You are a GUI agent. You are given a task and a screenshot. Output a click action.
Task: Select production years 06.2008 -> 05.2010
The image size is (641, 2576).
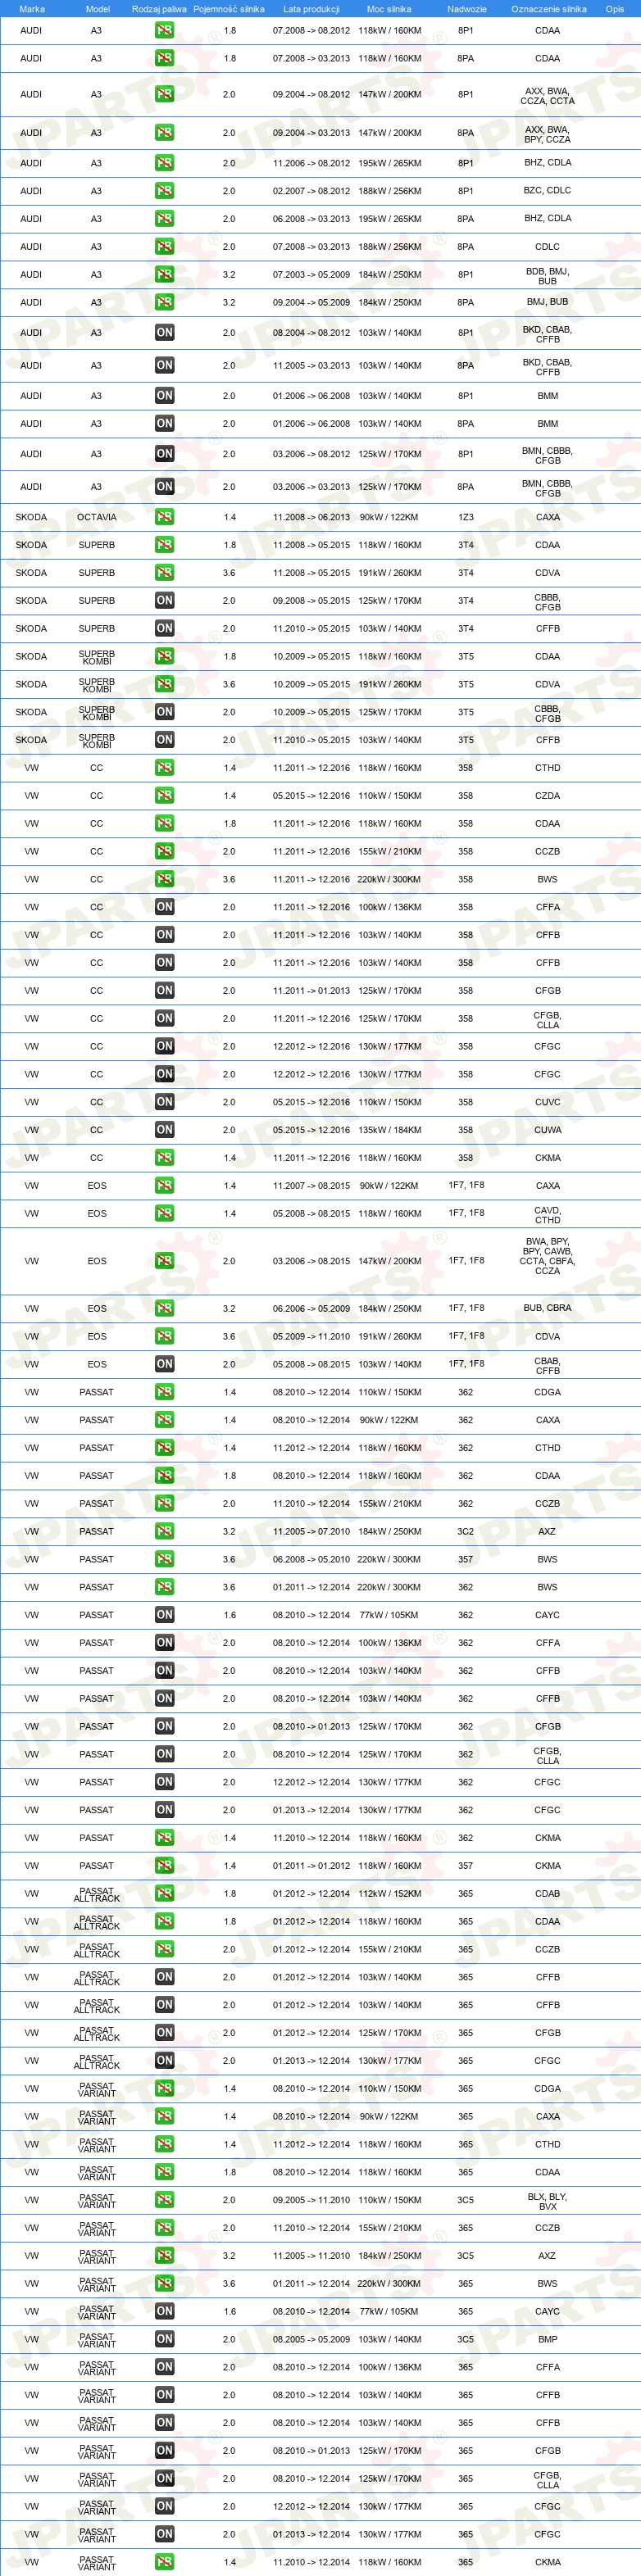pos(311,1559)
